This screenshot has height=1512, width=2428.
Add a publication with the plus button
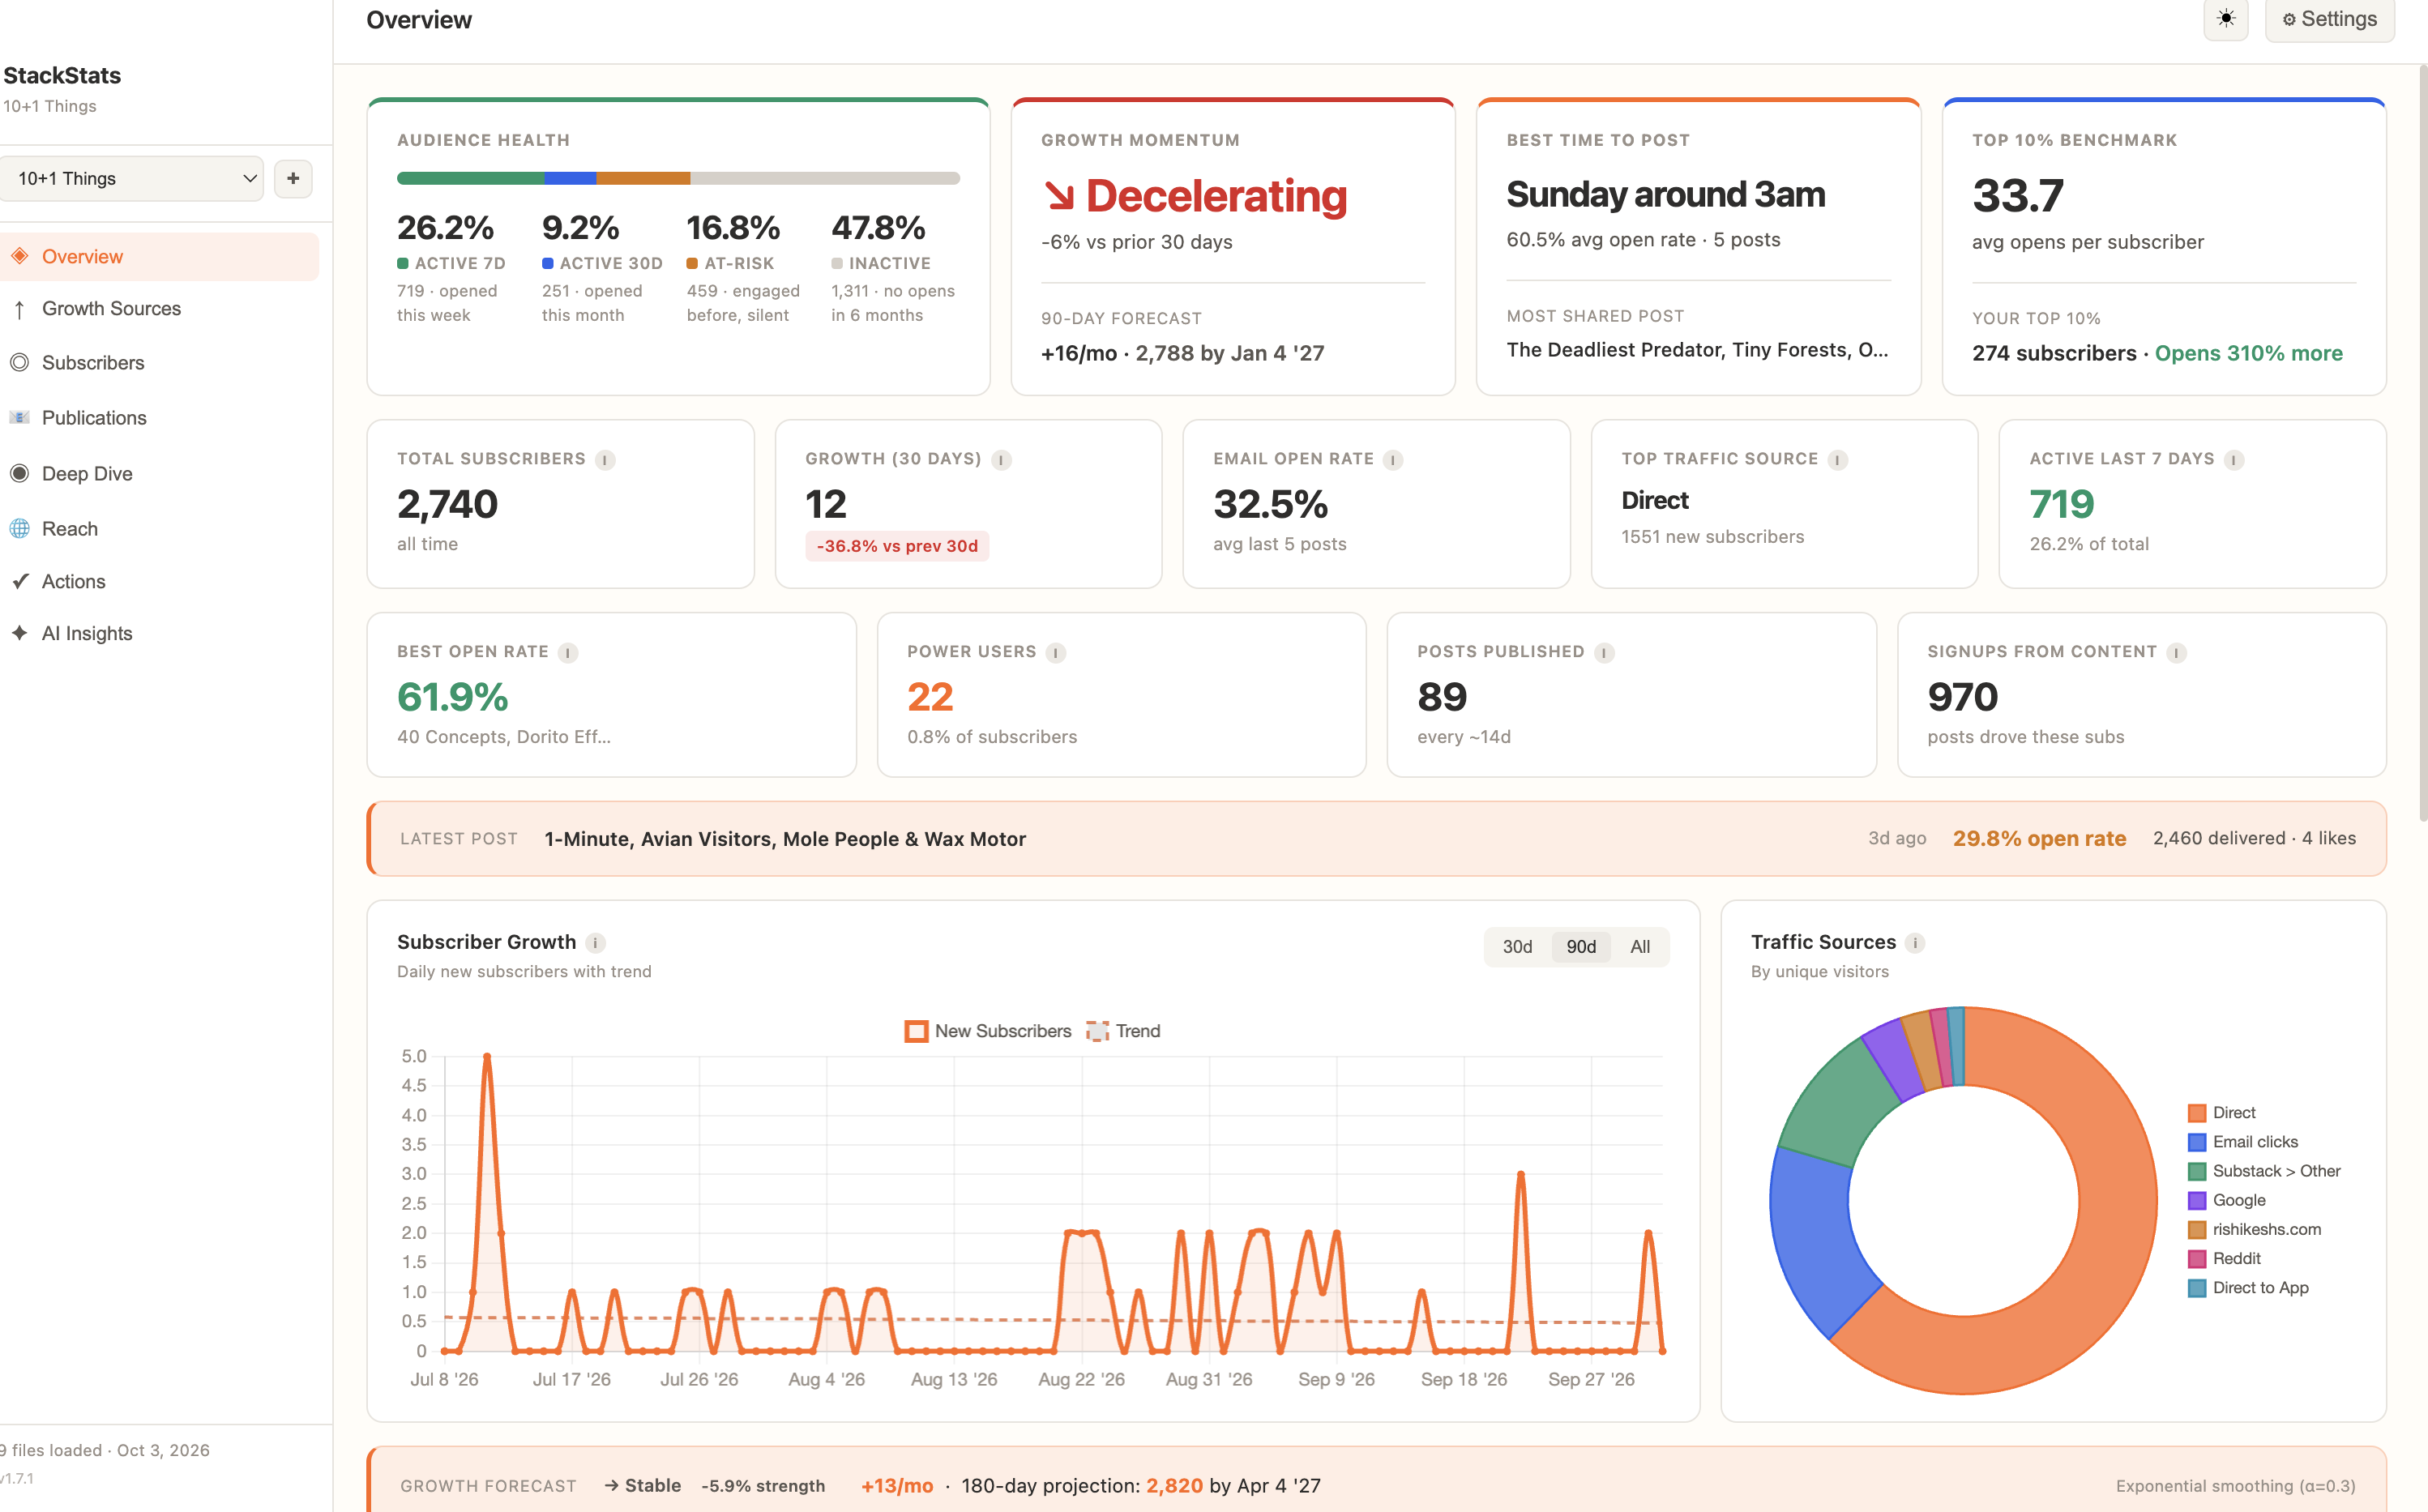[293, 178]
